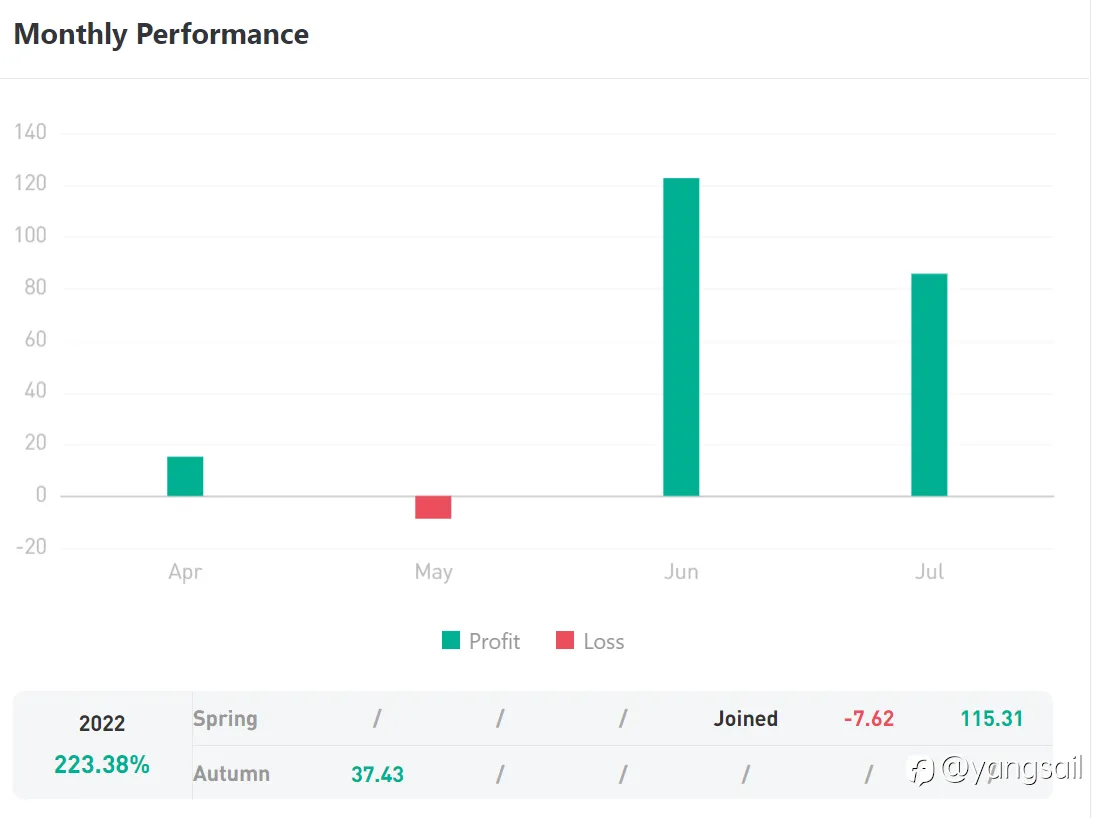Viewport: 1094px width, 818px height.
Task: Click the green Profit legend square
Action: (451, 641)
